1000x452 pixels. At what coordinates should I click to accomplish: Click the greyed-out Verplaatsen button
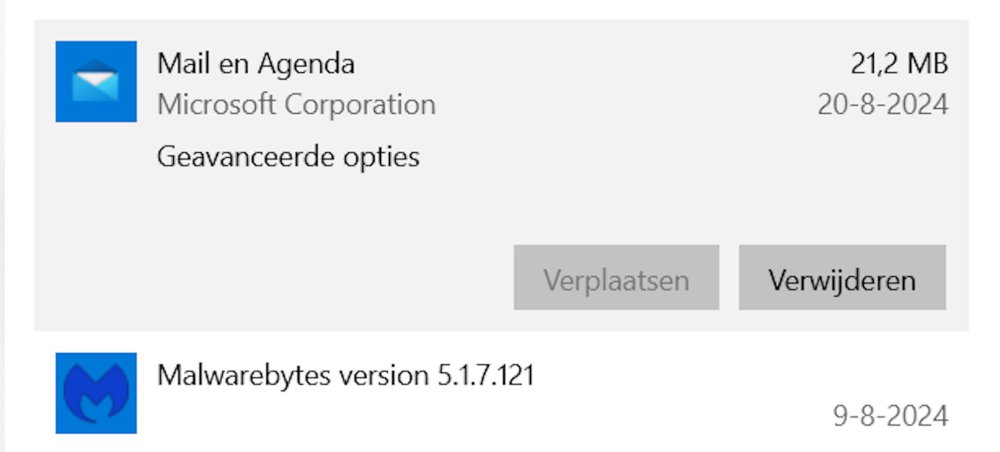616,278
